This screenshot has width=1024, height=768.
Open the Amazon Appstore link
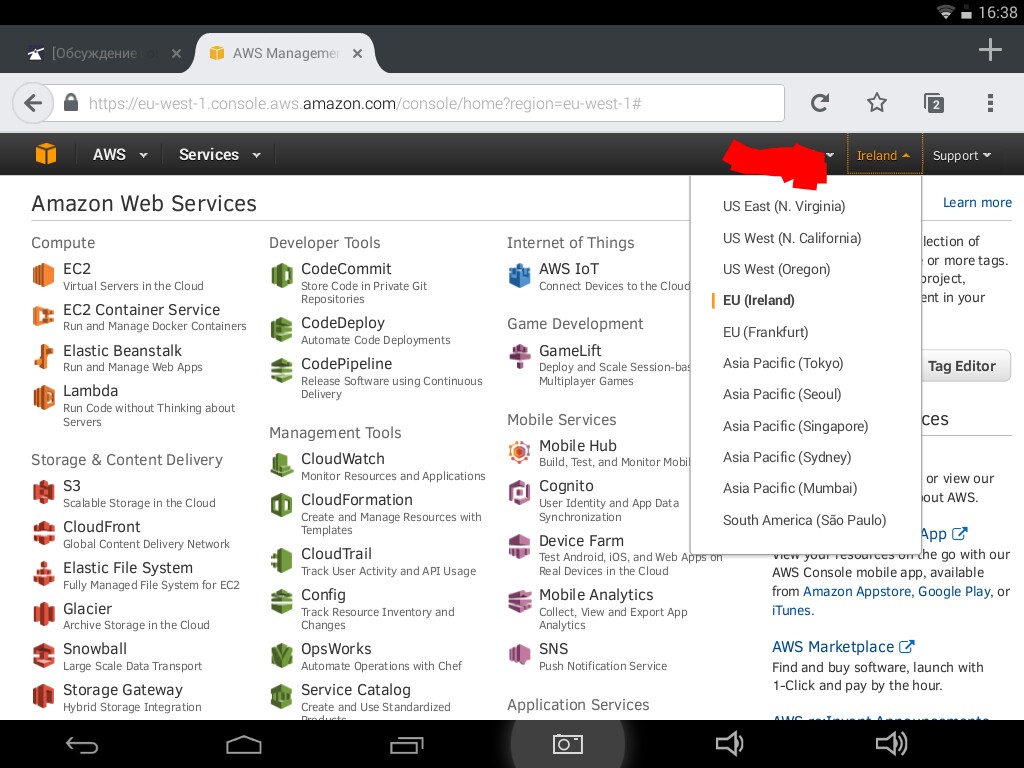[856, 591]
